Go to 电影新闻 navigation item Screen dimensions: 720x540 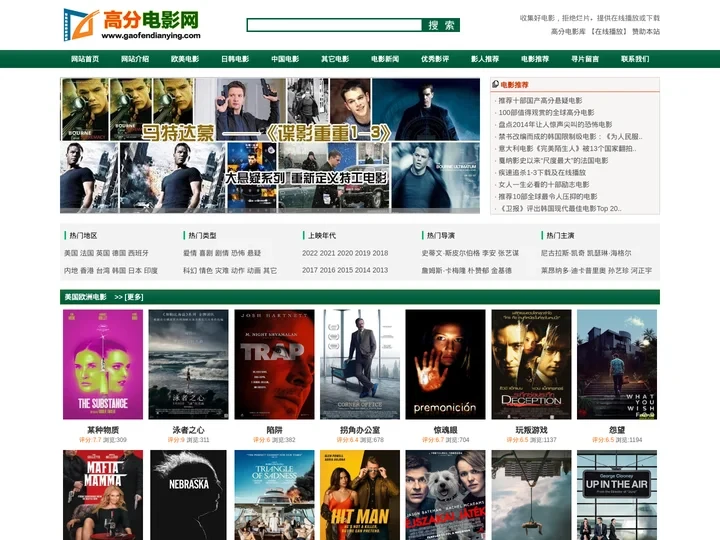(385, 59)
